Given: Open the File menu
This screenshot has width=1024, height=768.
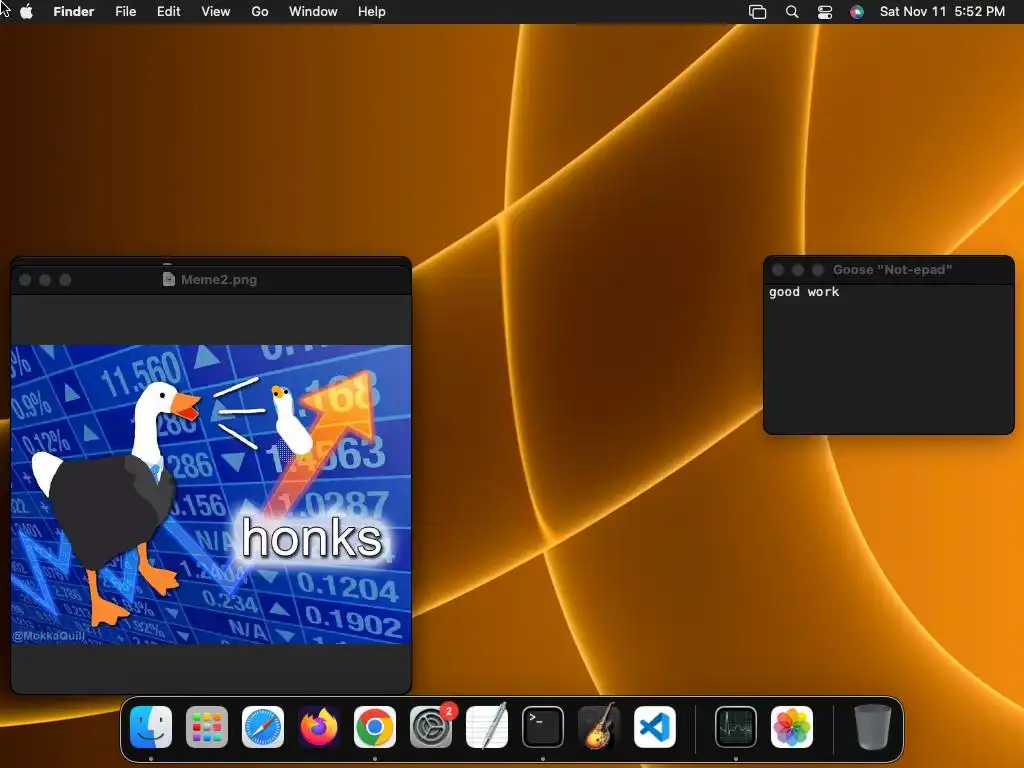Looking at the screenshot, I should tap(125, 12).
